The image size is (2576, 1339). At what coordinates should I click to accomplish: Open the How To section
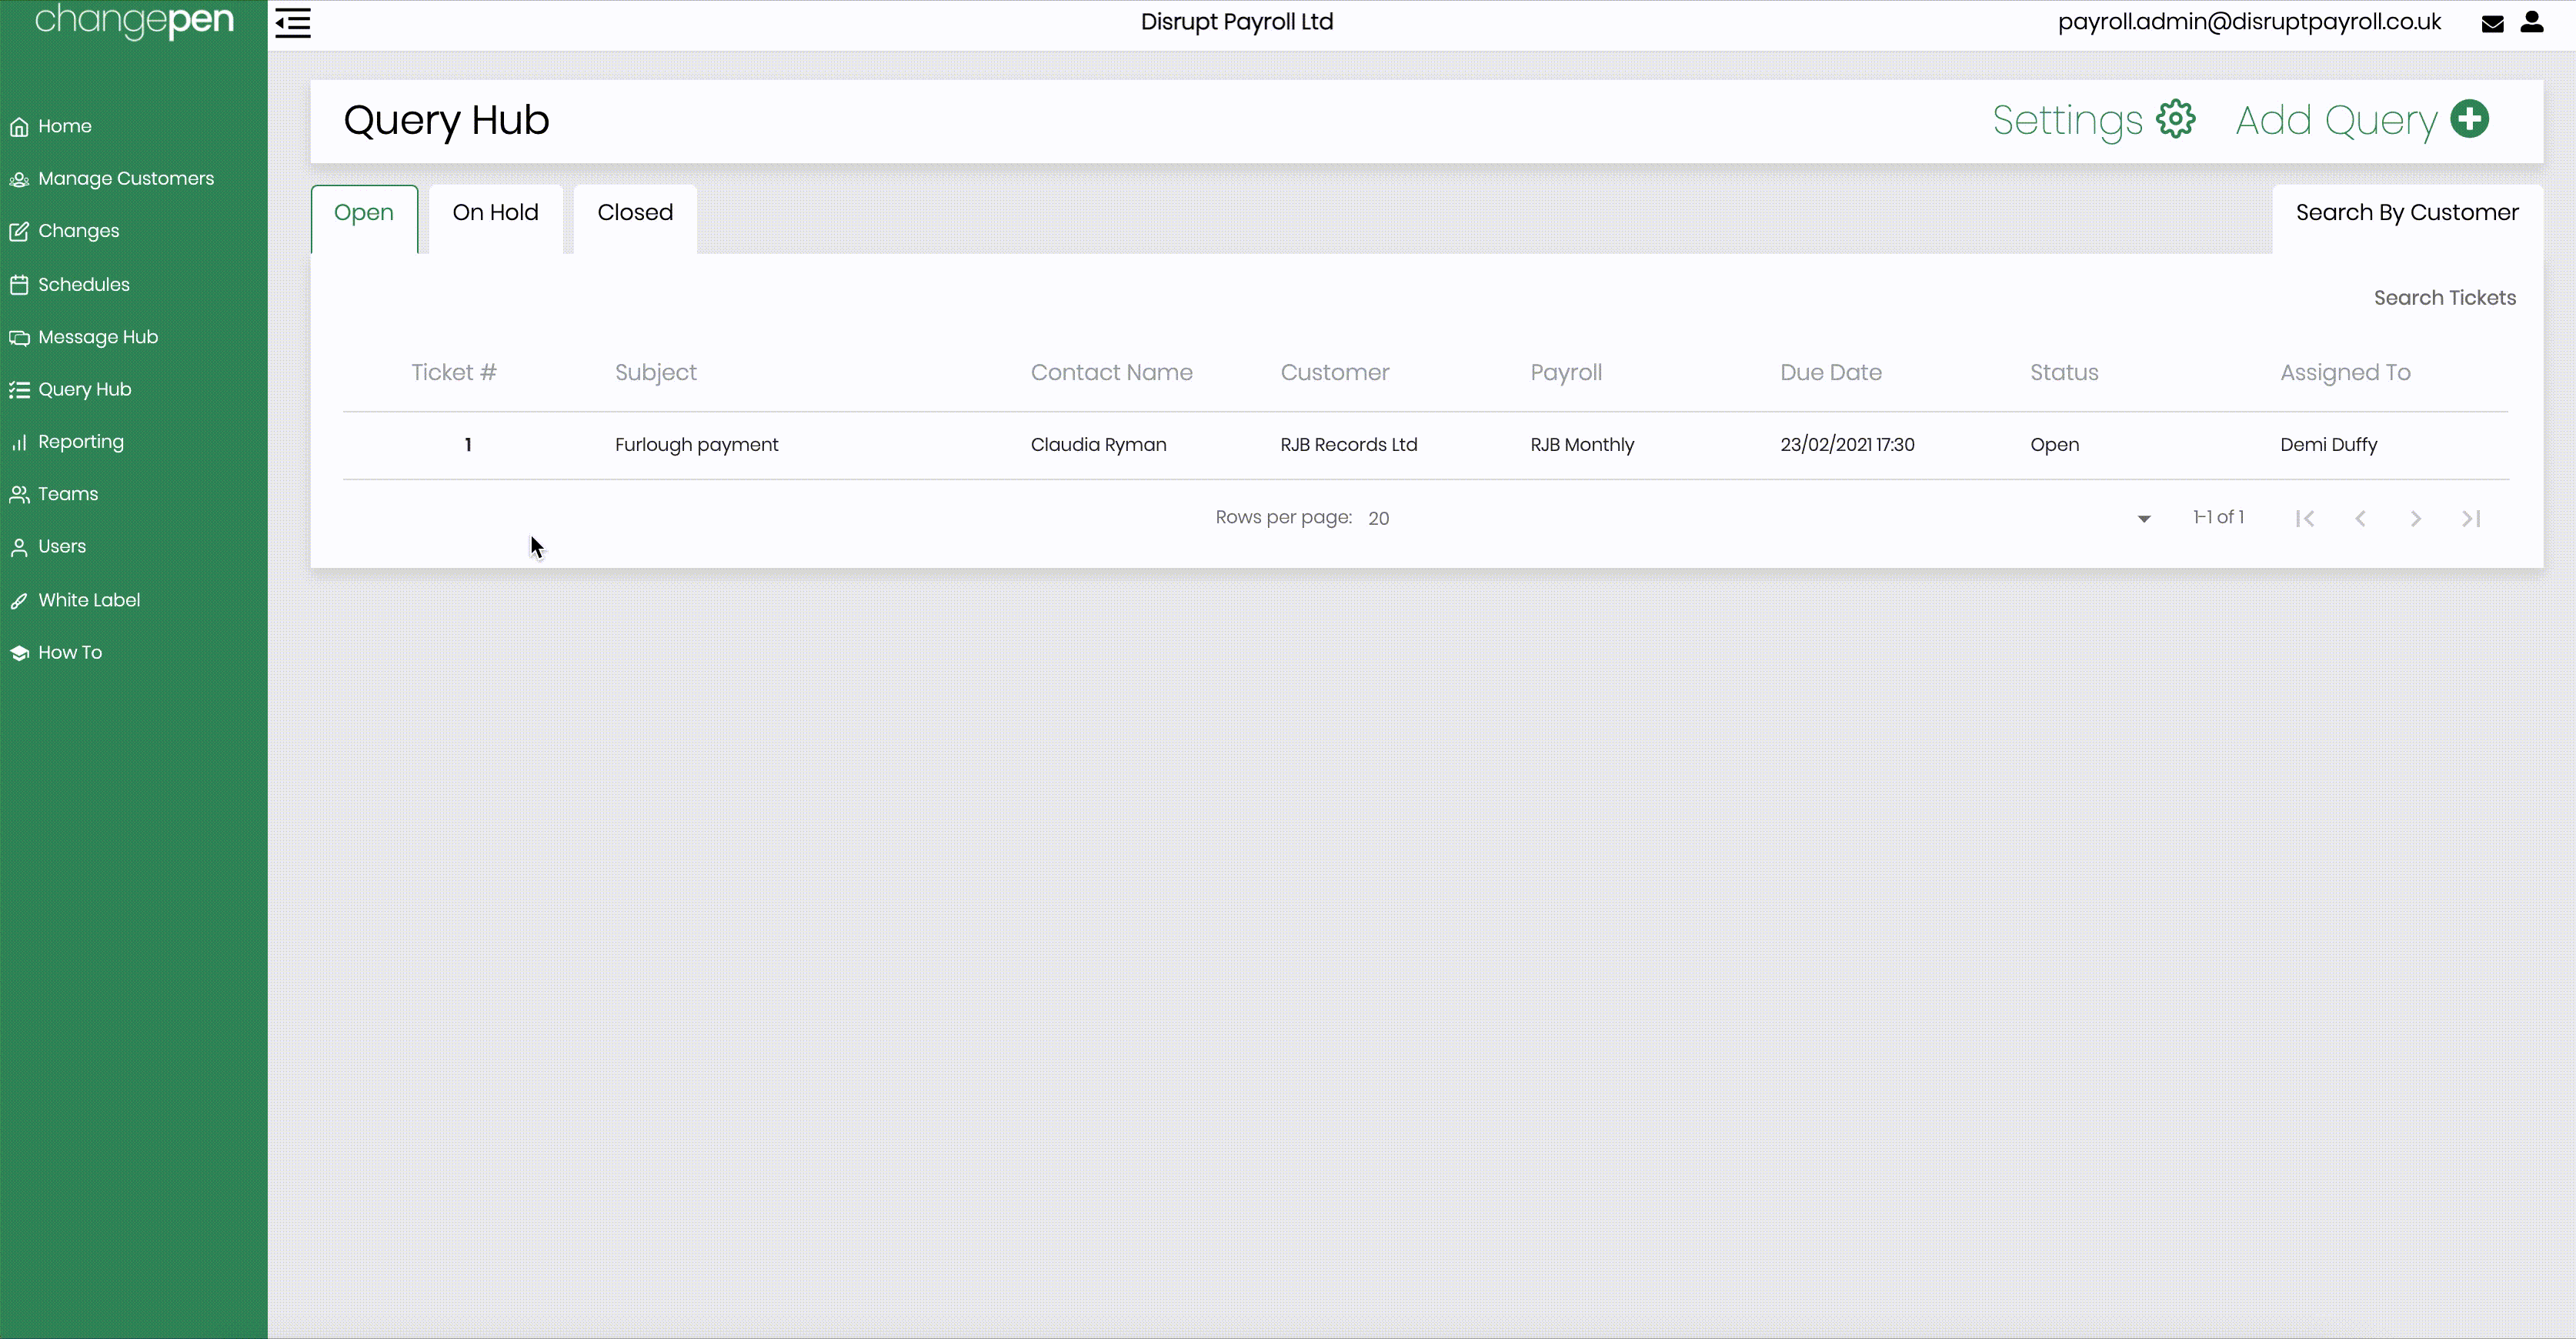point(69,652)
